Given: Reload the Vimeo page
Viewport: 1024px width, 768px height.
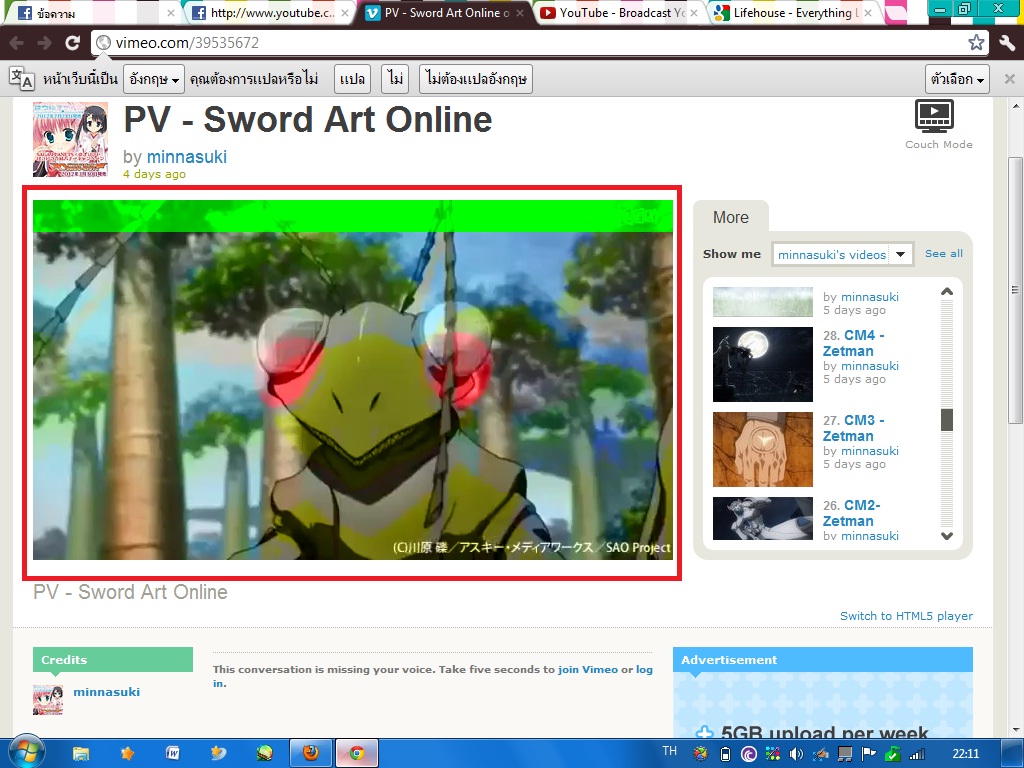Looking at the screenshot, I should pyautogui.click(x=72, y=43).
